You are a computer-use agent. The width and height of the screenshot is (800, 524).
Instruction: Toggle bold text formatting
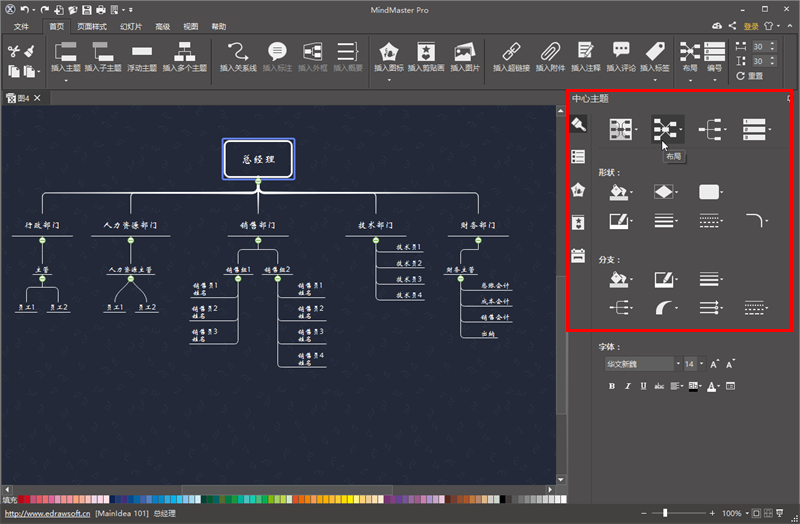click(612, 386)
